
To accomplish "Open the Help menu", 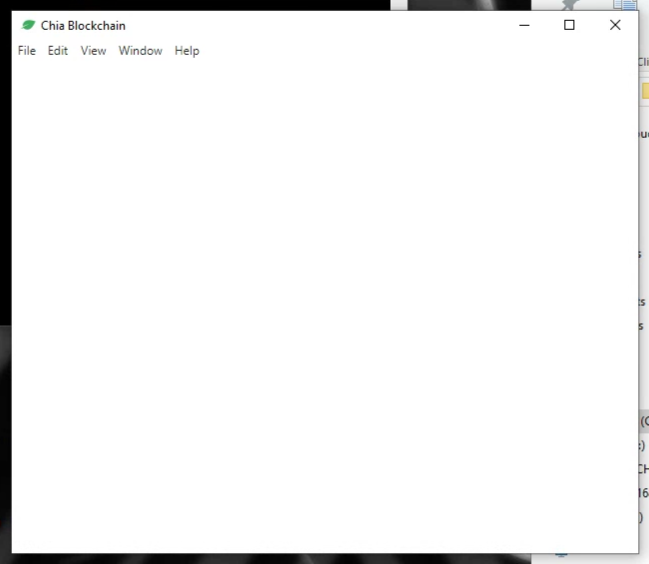I will (x=187, y=50).
